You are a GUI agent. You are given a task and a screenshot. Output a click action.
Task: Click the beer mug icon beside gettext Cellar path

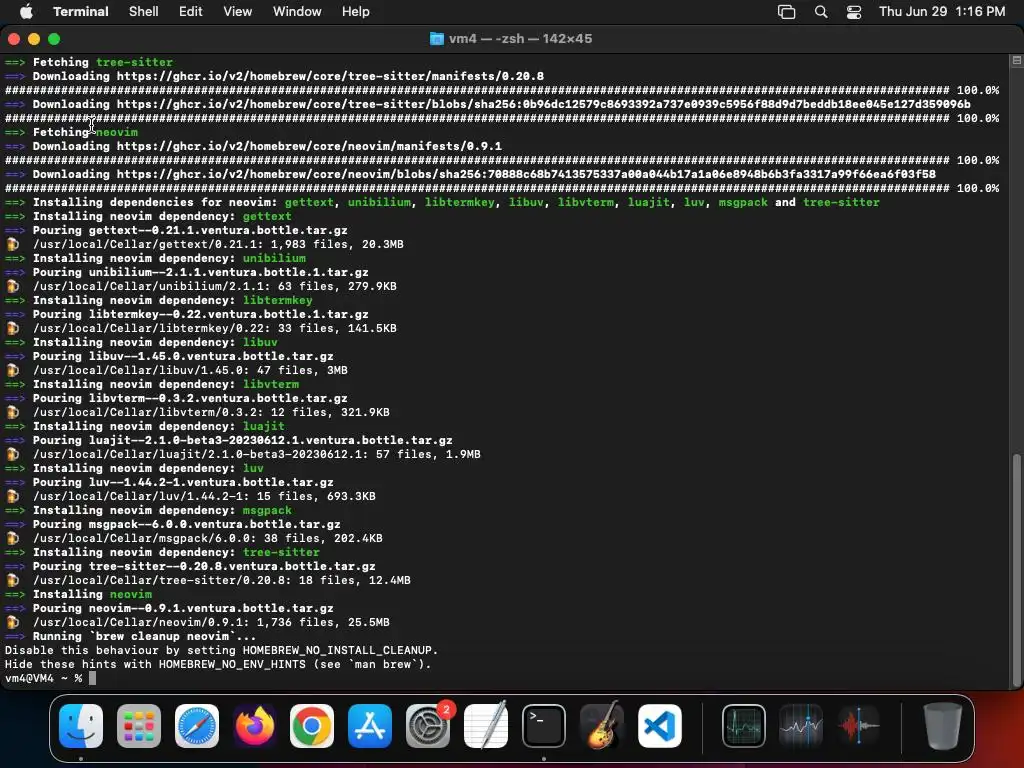click(12, 244)
